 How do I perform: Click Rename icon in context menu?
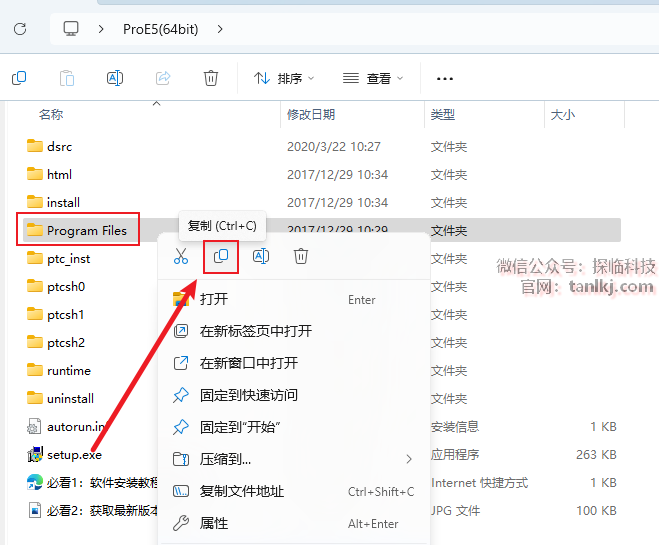point(261,256)
